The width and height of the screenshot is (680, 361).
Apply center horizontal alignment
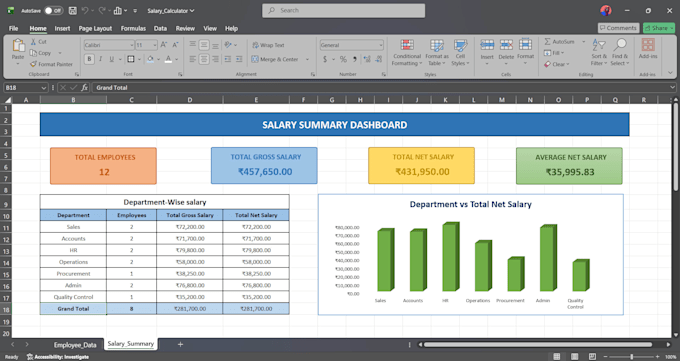tap(204, 59)
